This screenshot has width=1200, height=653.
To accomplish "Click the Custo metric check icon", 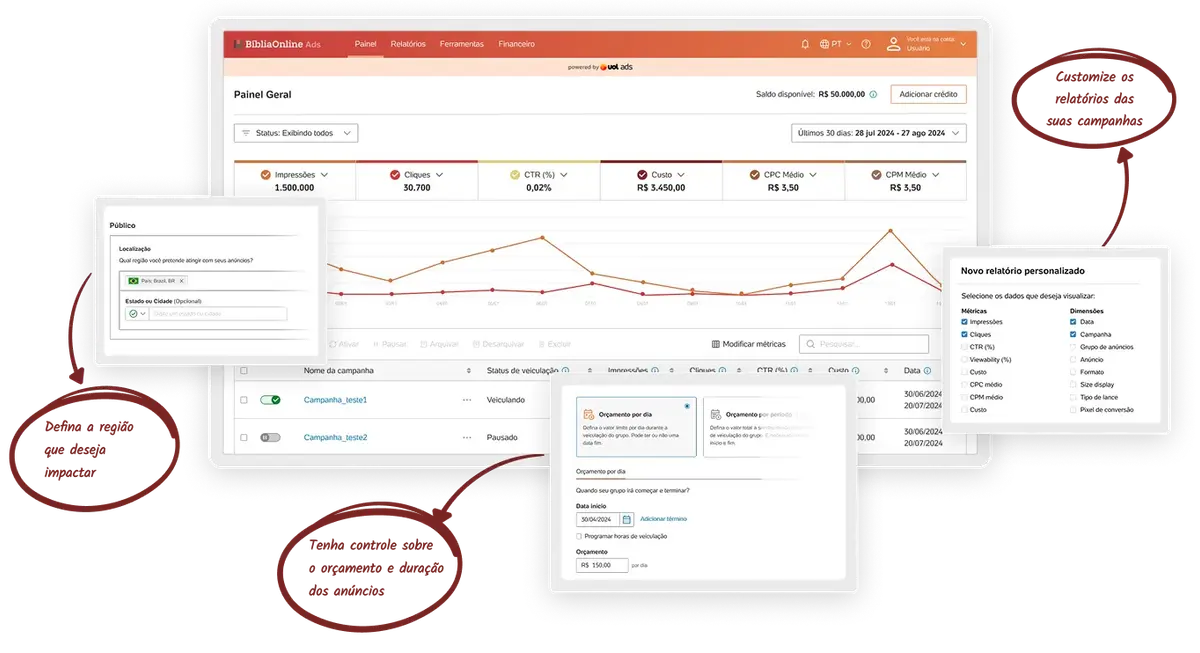I will pos(642,174).
